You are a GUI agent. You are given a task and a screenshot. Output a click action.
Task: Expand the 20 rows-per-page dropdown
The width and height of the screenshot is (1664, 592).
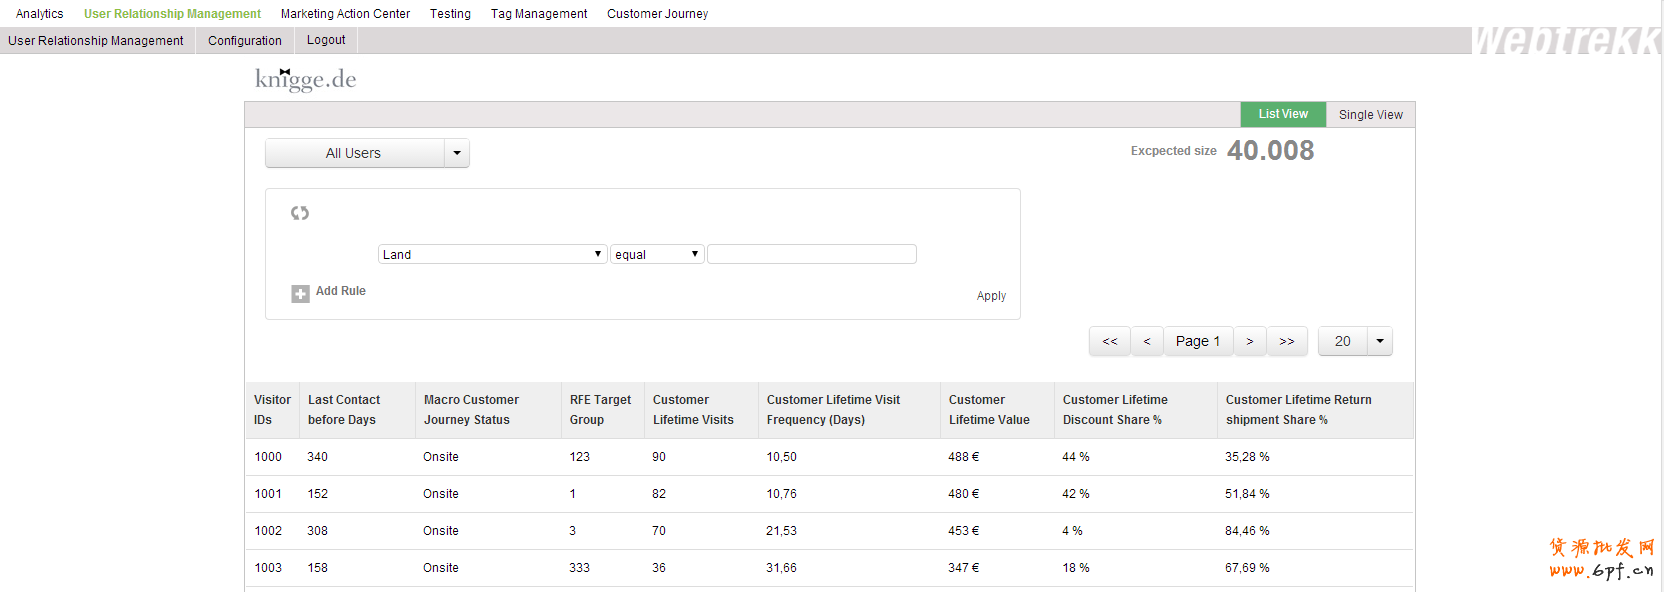1380,341
